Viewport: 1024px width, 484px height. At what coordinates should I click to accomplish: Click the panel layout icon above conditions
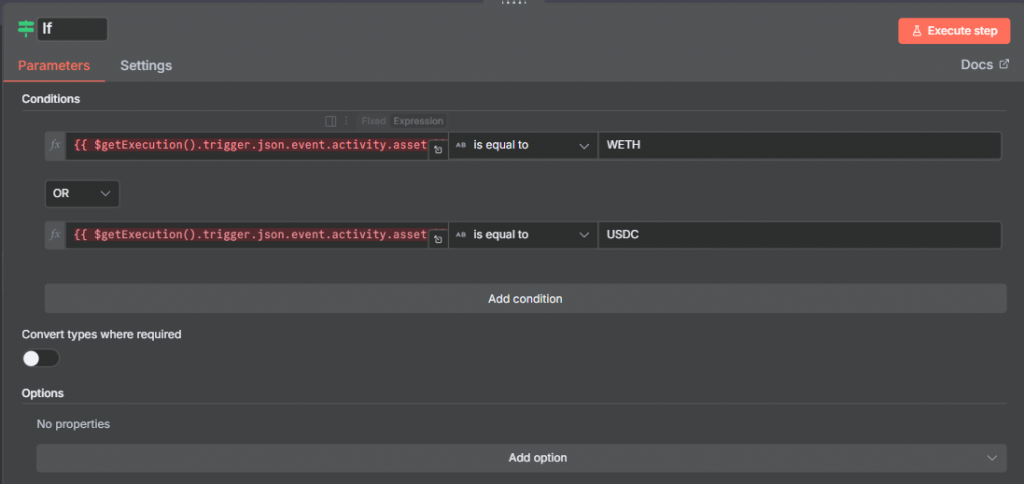point(331,121)
